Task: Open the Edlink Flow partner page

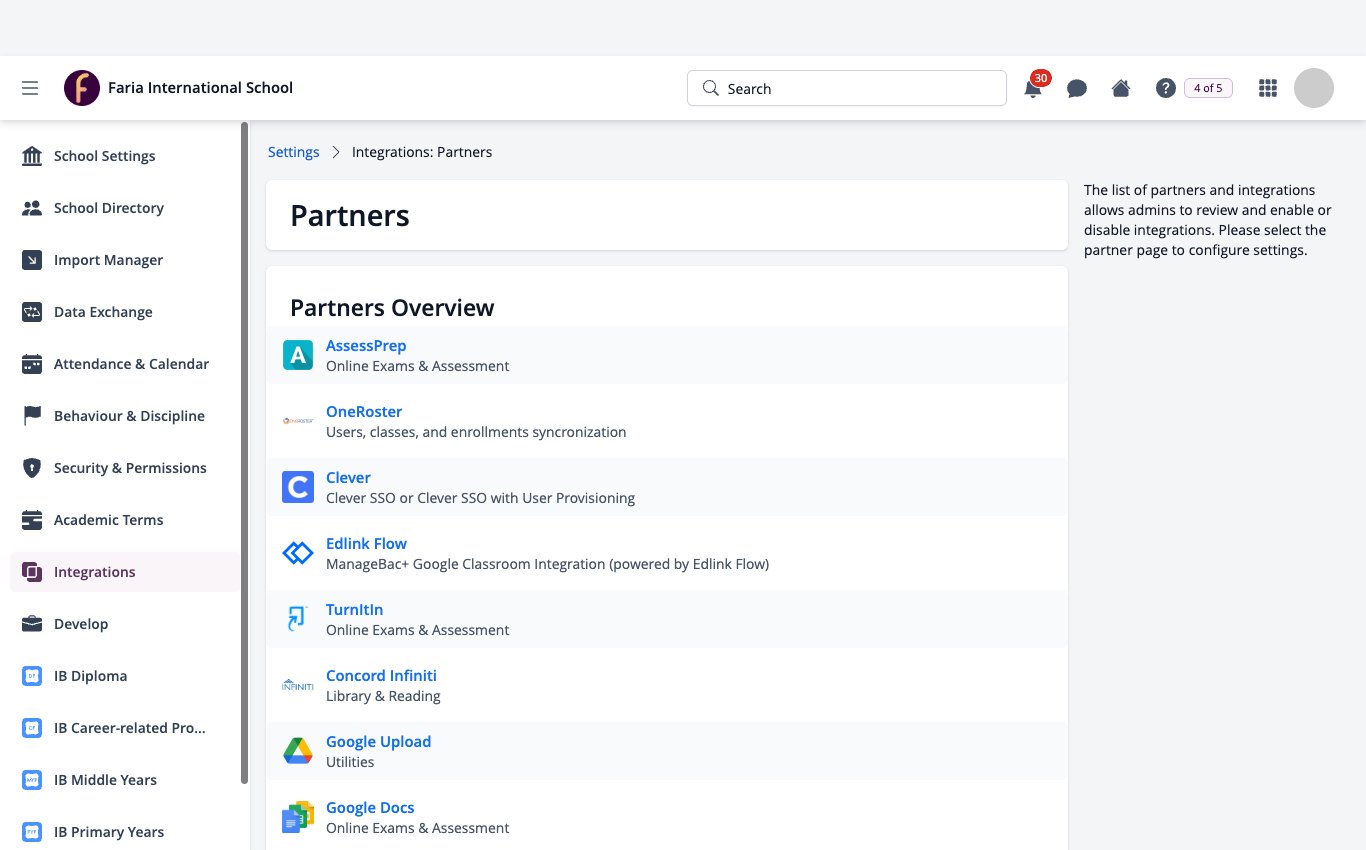Action: (366, 543)
